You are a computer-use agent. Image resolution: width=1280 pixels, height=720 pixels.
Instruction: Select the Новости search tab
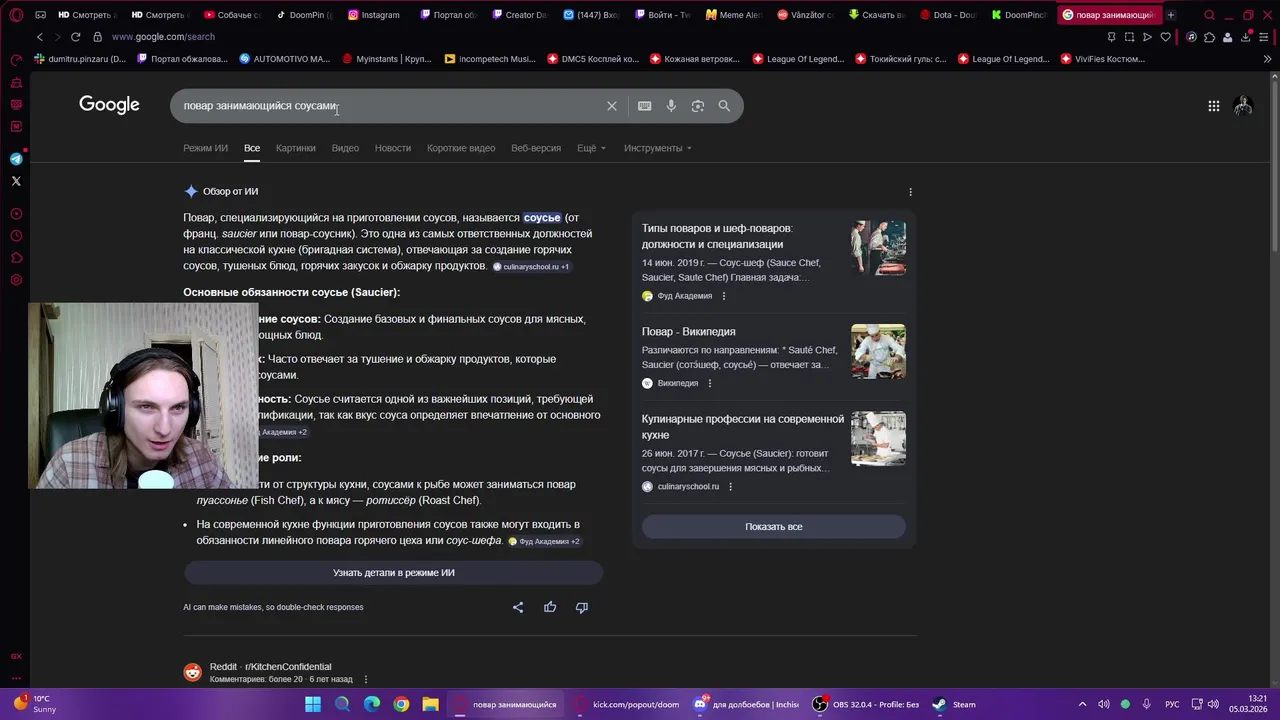click(x=393, y=148)
